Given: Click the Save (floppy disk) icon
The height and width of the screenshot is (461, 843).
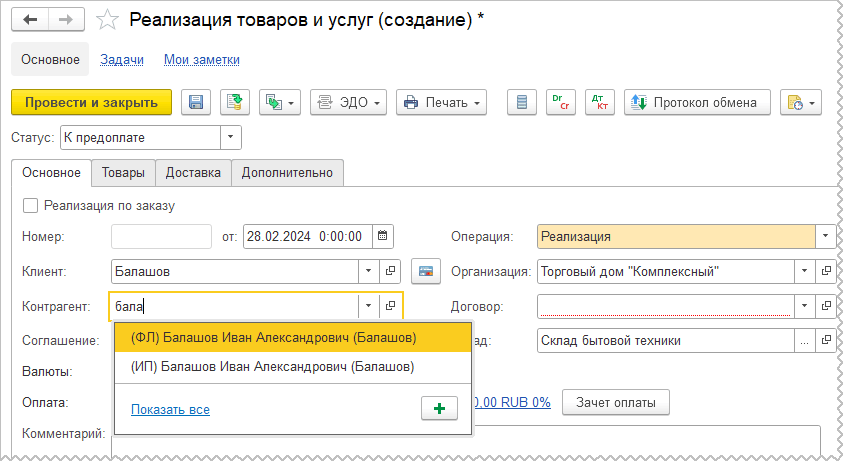Looking at the screenshot, I should pyautogui.click(x=196, y=102).
